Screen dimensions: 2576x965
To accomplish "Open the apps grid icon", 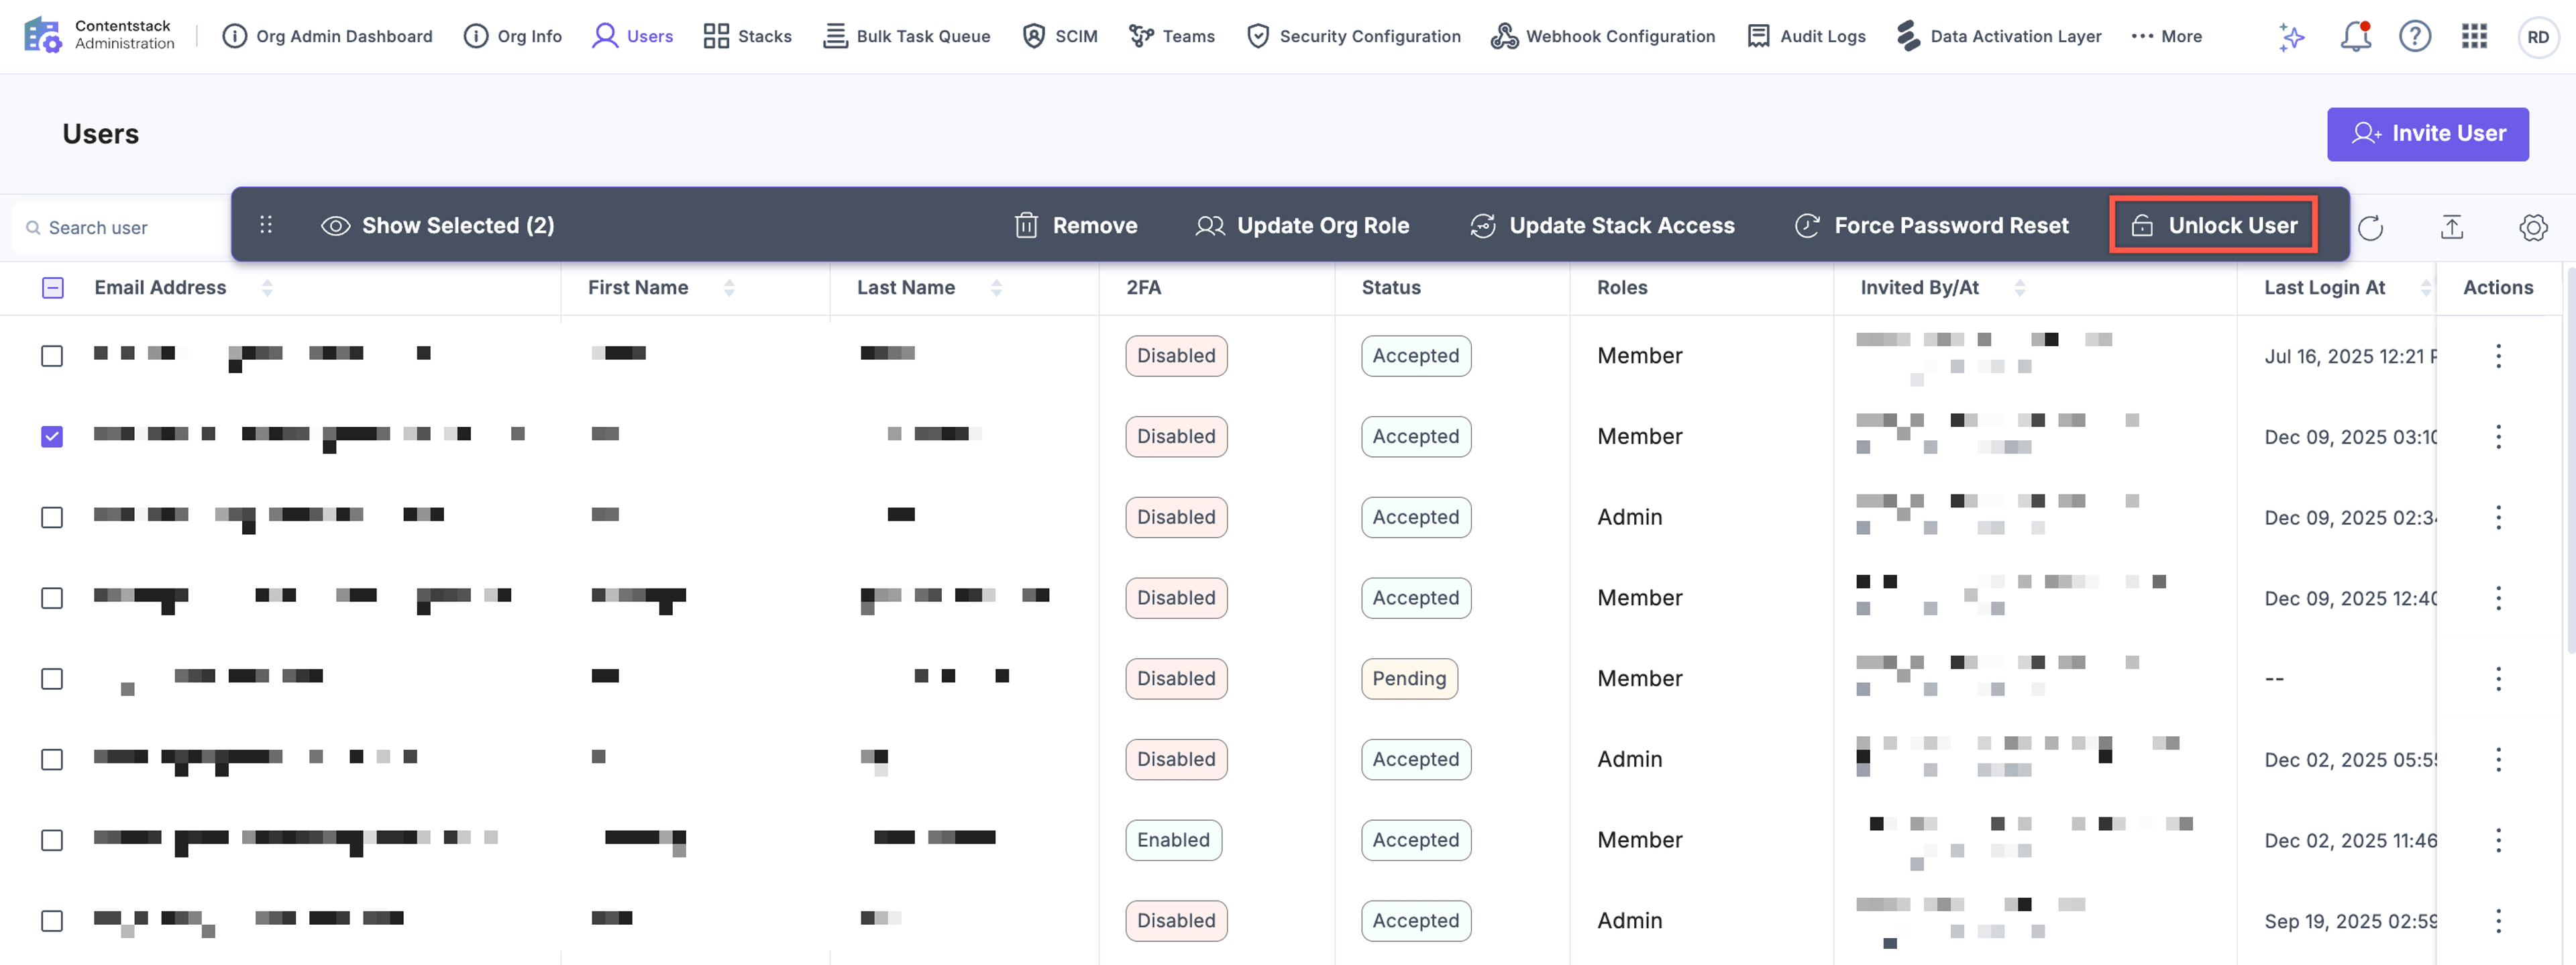I will [2474, 37].
